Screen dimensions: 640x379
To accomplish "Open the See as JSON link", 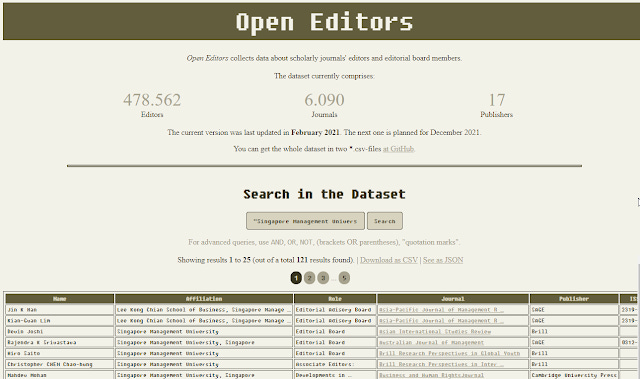I will click(x=443, y=260).
